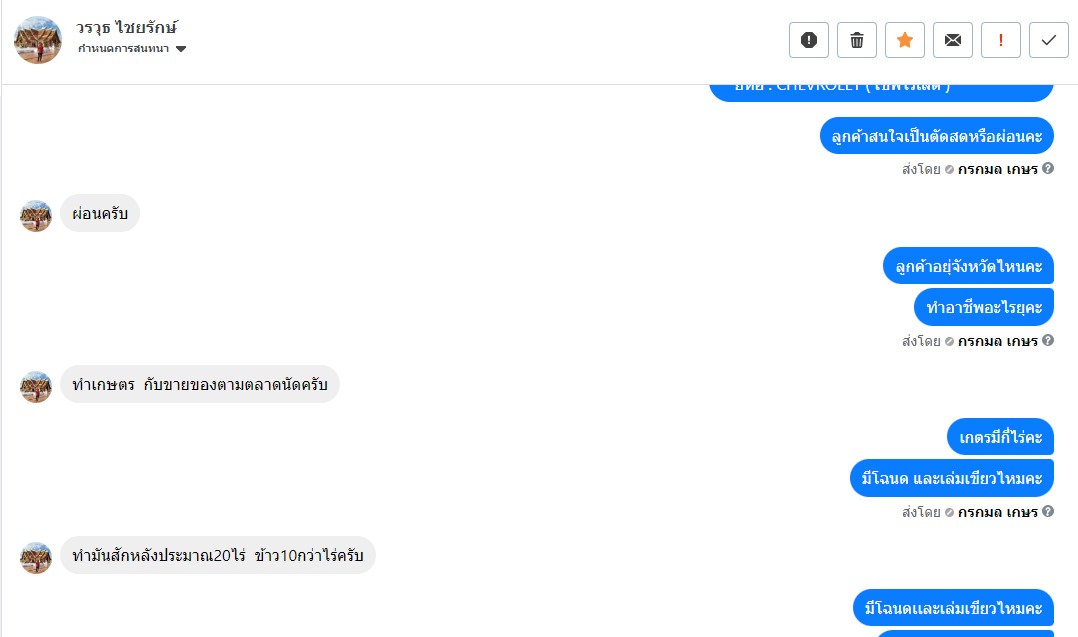
Task: Select the 'เกตรมีกี่ไร่คะ' message bubble
Action: click(1000, 437)
